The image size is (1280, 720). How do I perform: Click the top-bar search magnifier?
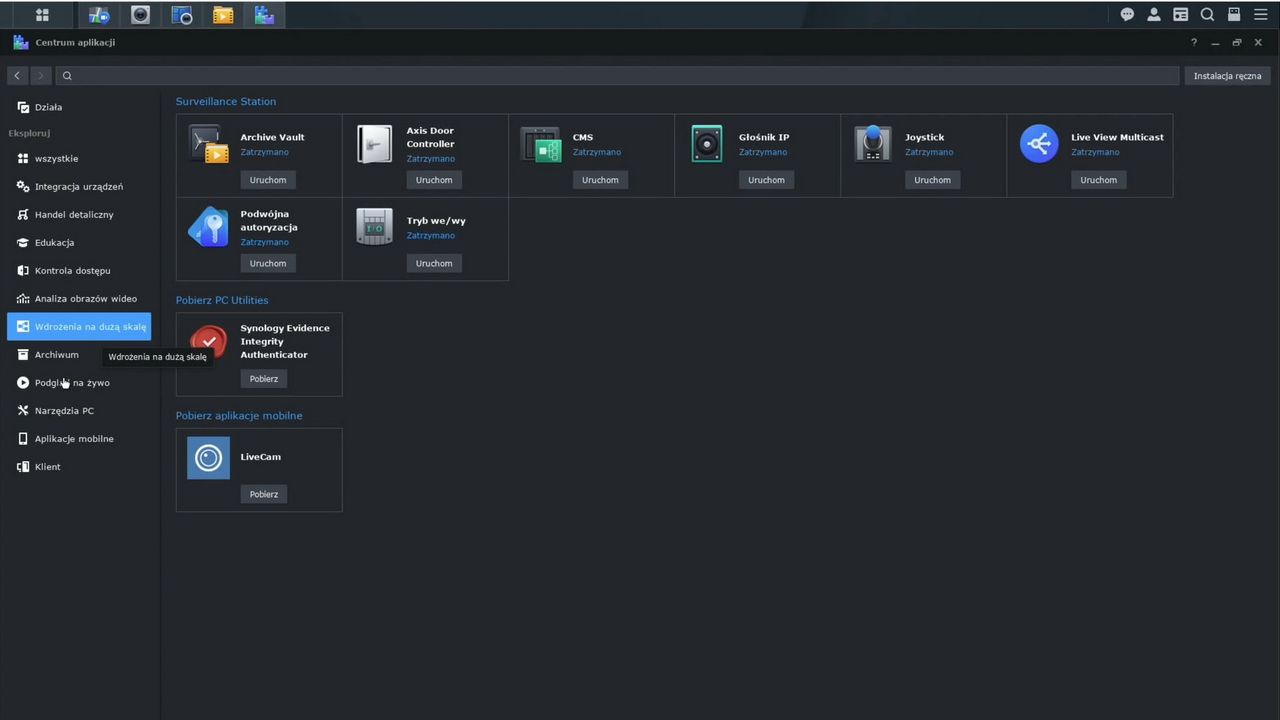click(x=1207, y=14)
